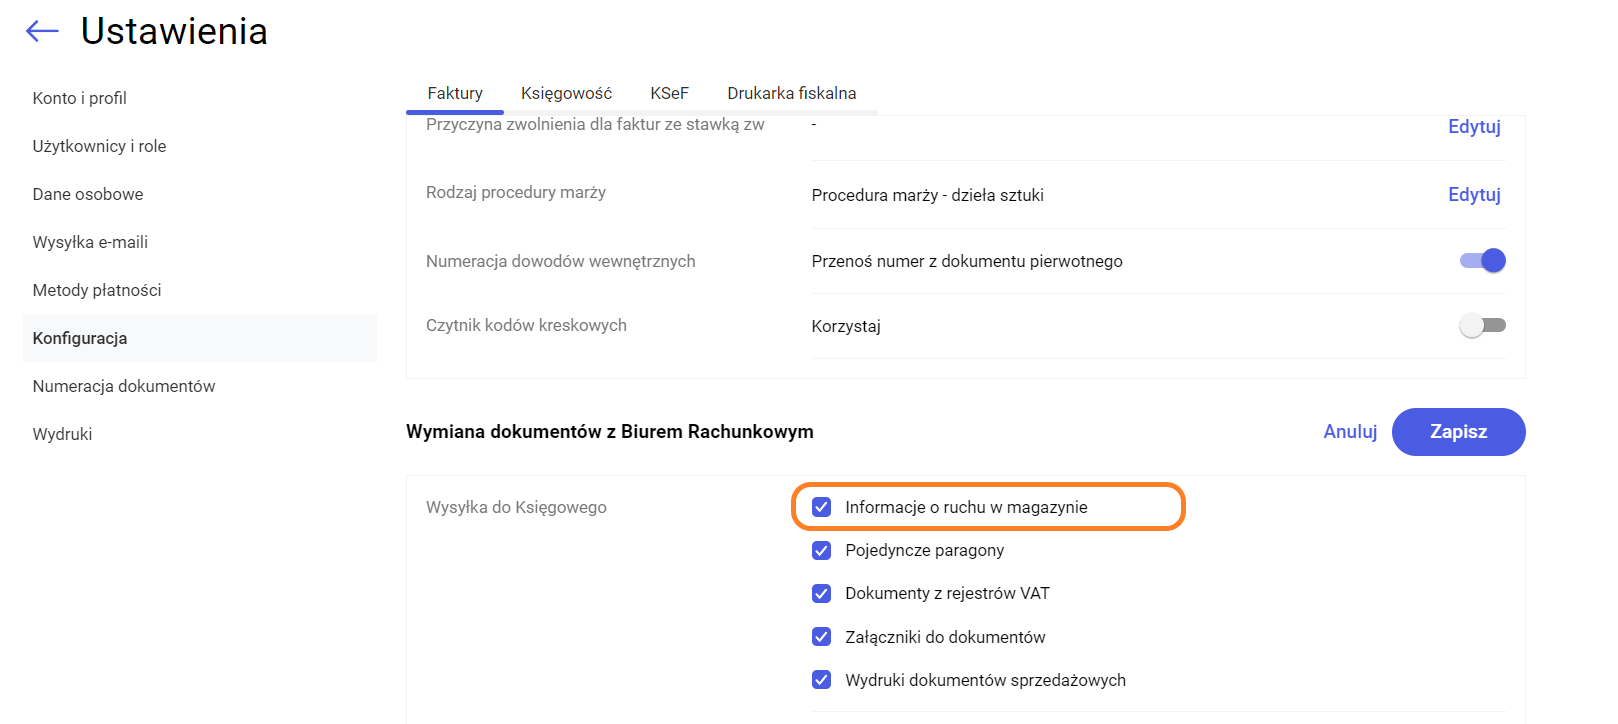Open Numeracja dokumentów in sidebar

click(124, 386)
